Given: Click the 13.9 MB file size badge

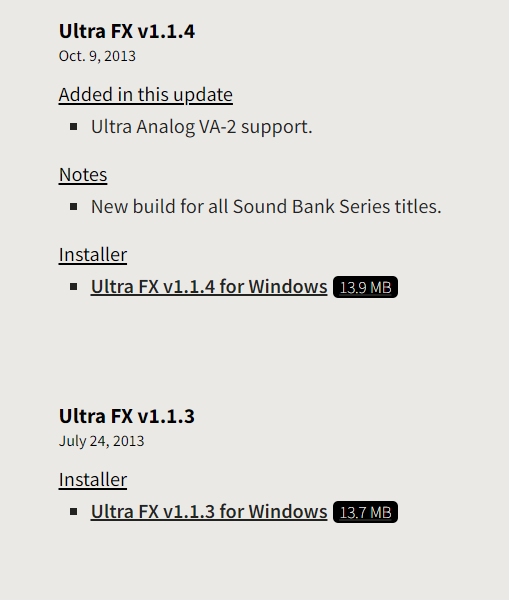Looking at the screenshot, I should [365, 287].
